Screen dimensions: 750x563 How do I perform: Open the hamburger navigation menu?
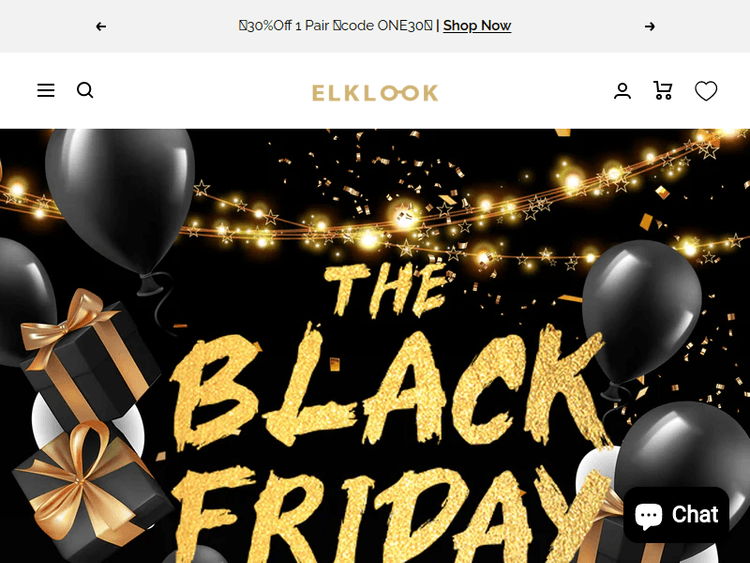pos(46,90)
